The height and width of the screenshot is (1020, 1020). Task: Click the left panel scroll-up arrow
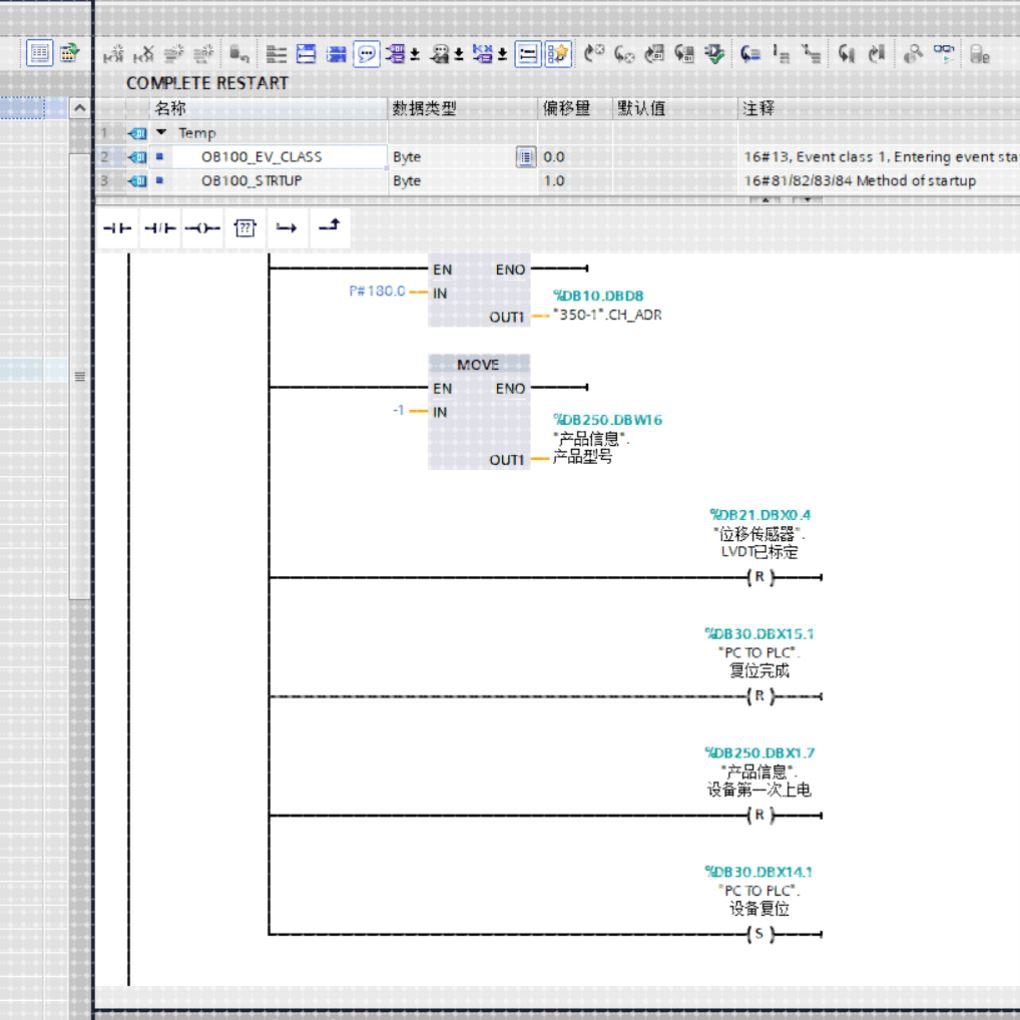pyautogui.click(x=79, y=108)
